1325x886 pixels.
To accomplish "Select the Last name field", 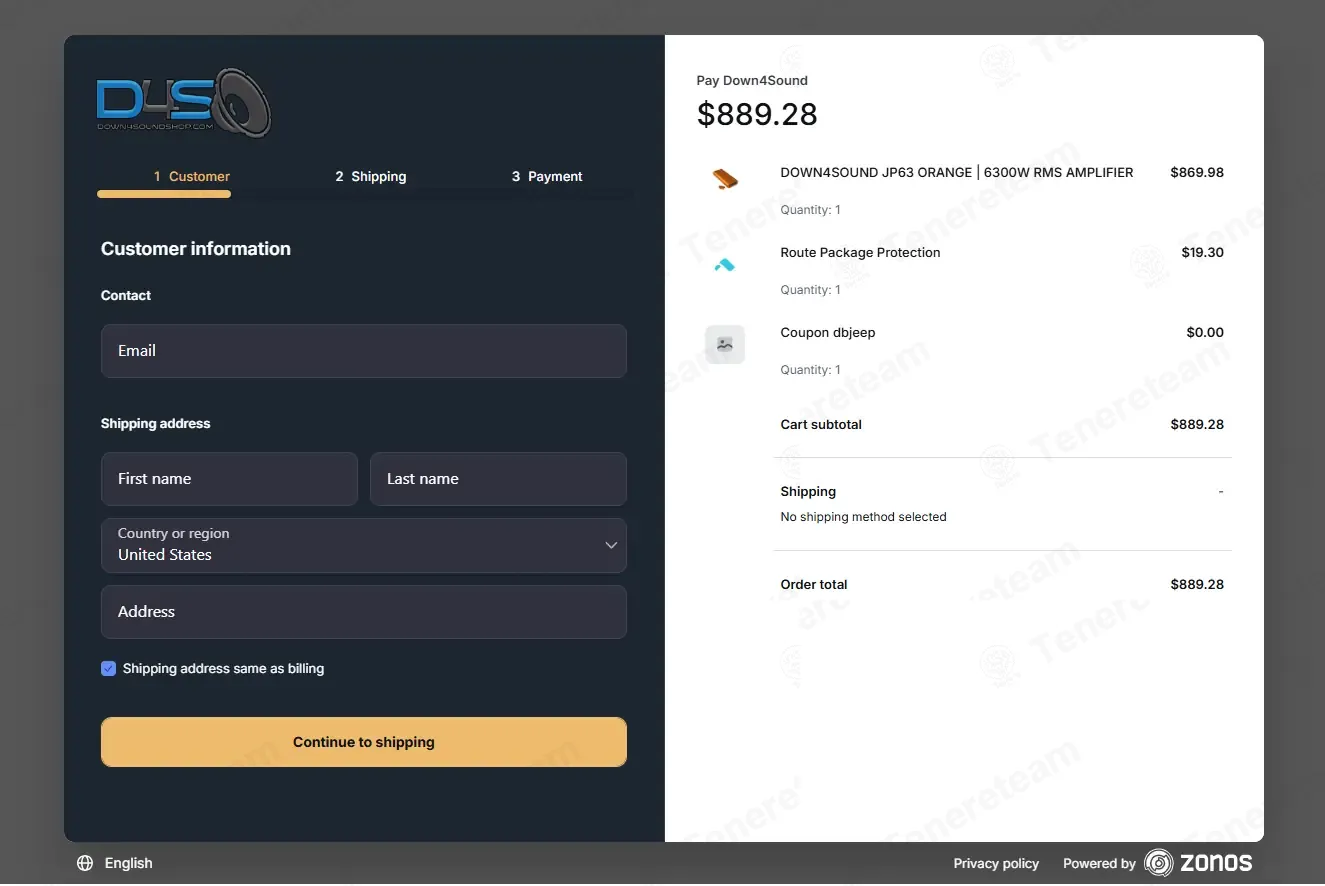I will (498, 479).
